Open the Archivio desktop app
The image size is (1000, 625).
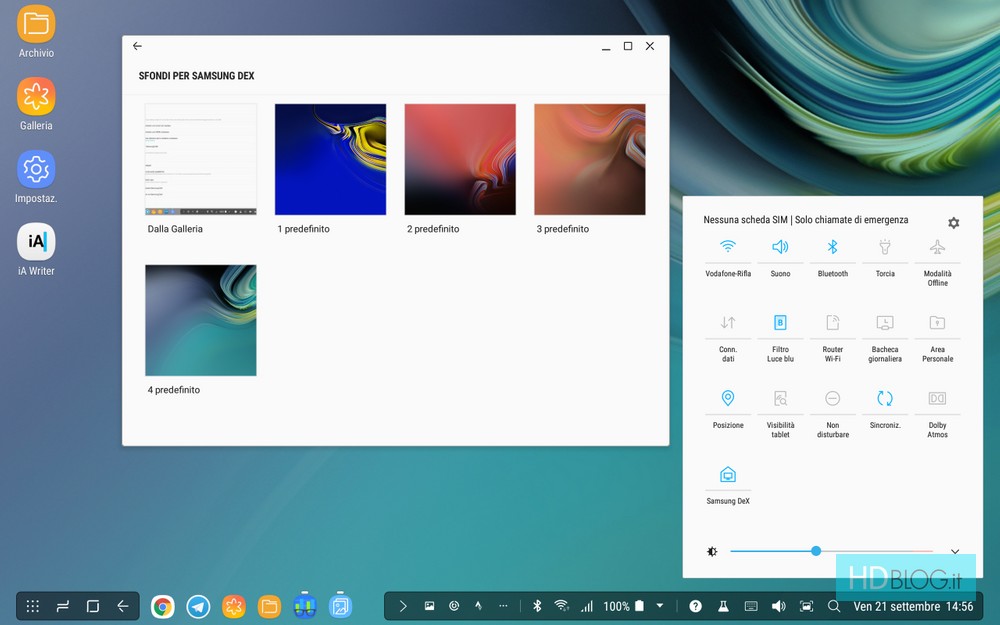click(x=36, y=32)
